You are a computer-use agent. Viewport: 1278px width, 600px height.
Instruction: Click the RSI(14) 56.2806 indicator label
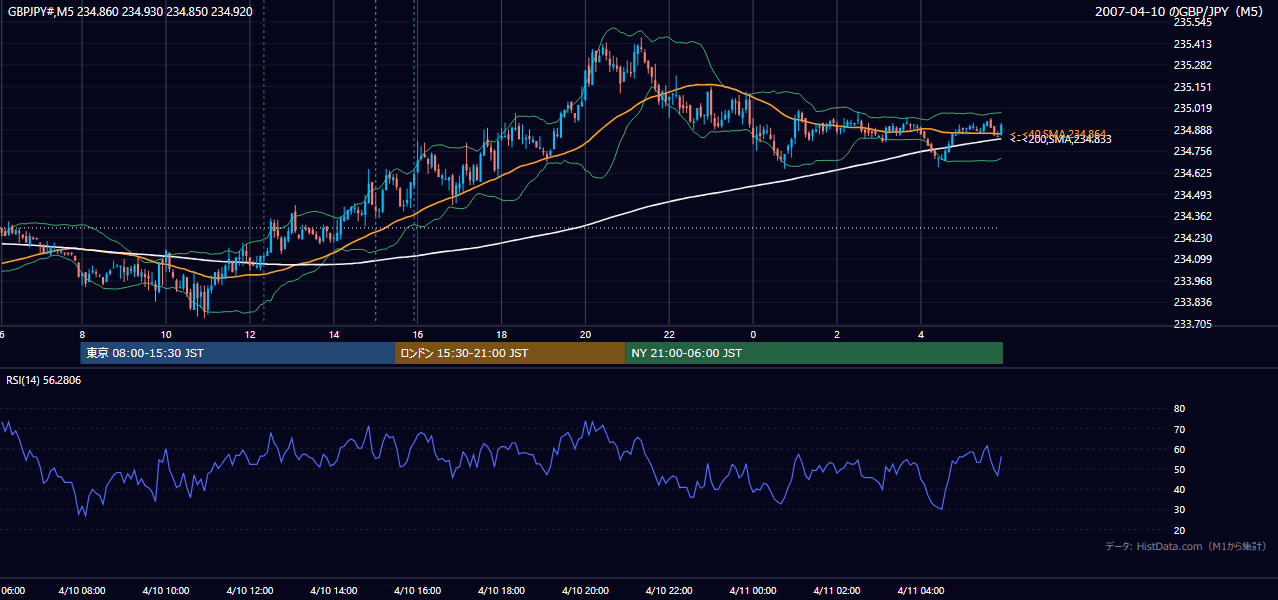pos(44,380)
